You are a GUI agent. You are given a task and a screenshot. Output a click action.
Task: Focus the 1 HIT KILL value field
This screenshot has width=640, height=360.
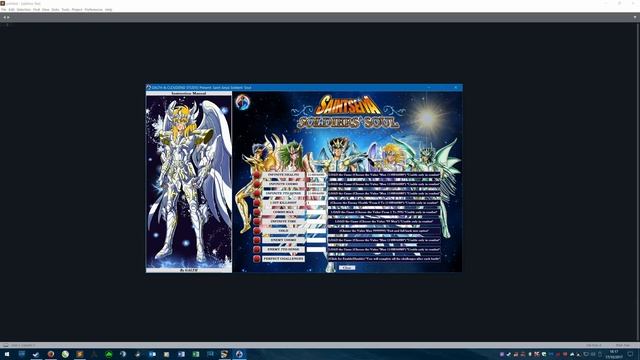pos(316,203)
